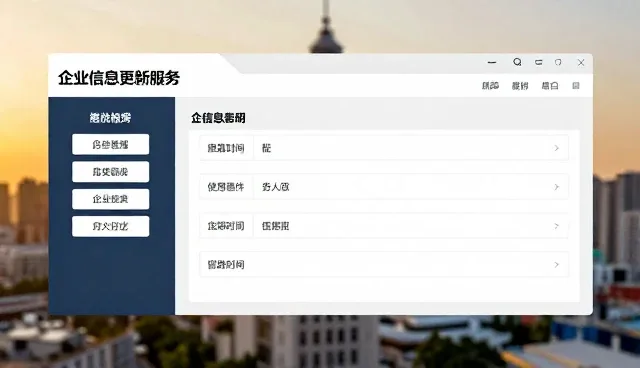This screenshot has width=640, height=368.
Task: Click the three-character value in the third row
Action: tap(276, 226)
